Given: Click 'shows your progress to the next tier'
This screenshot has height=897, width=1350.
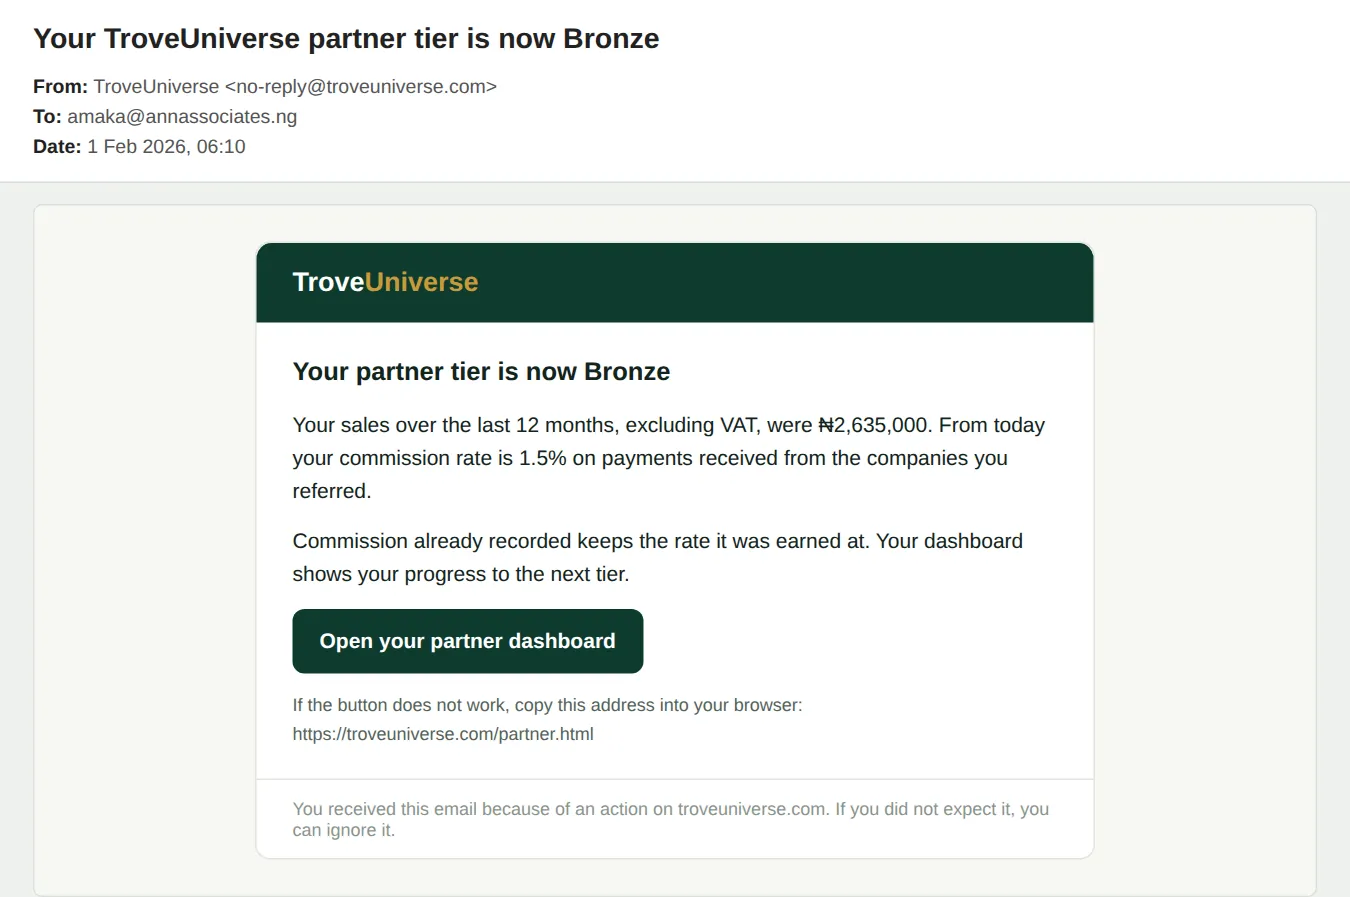Looking at the screenshot, I should coord(461,574).
